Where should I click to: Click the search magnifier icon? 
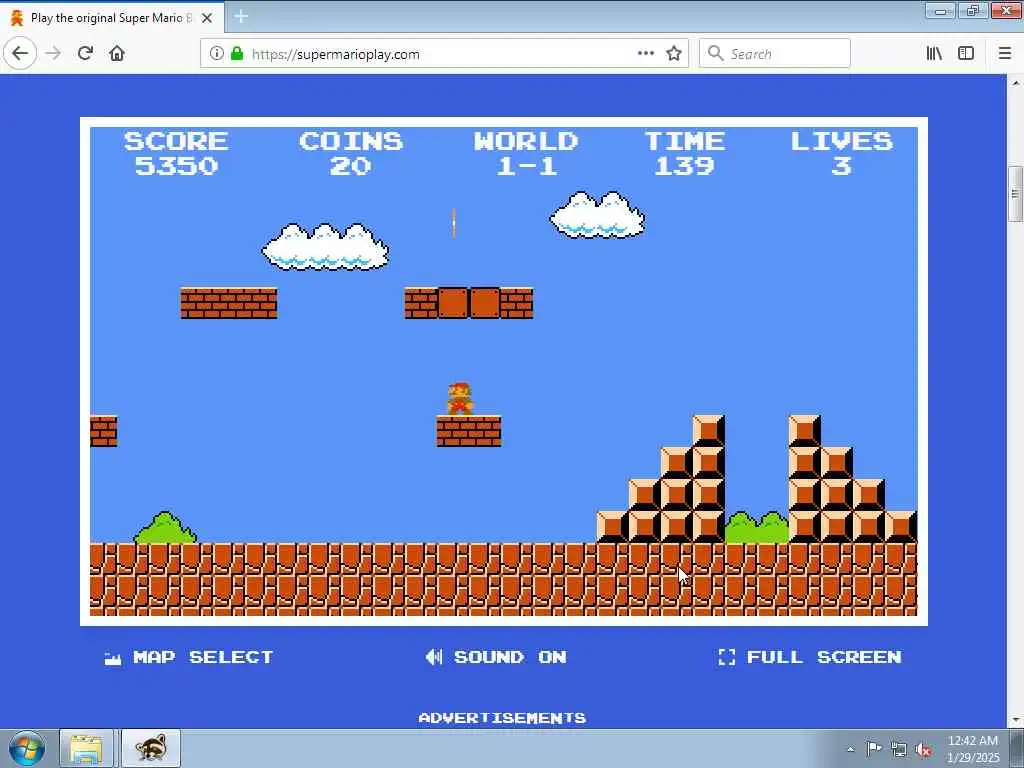point(716,54)
